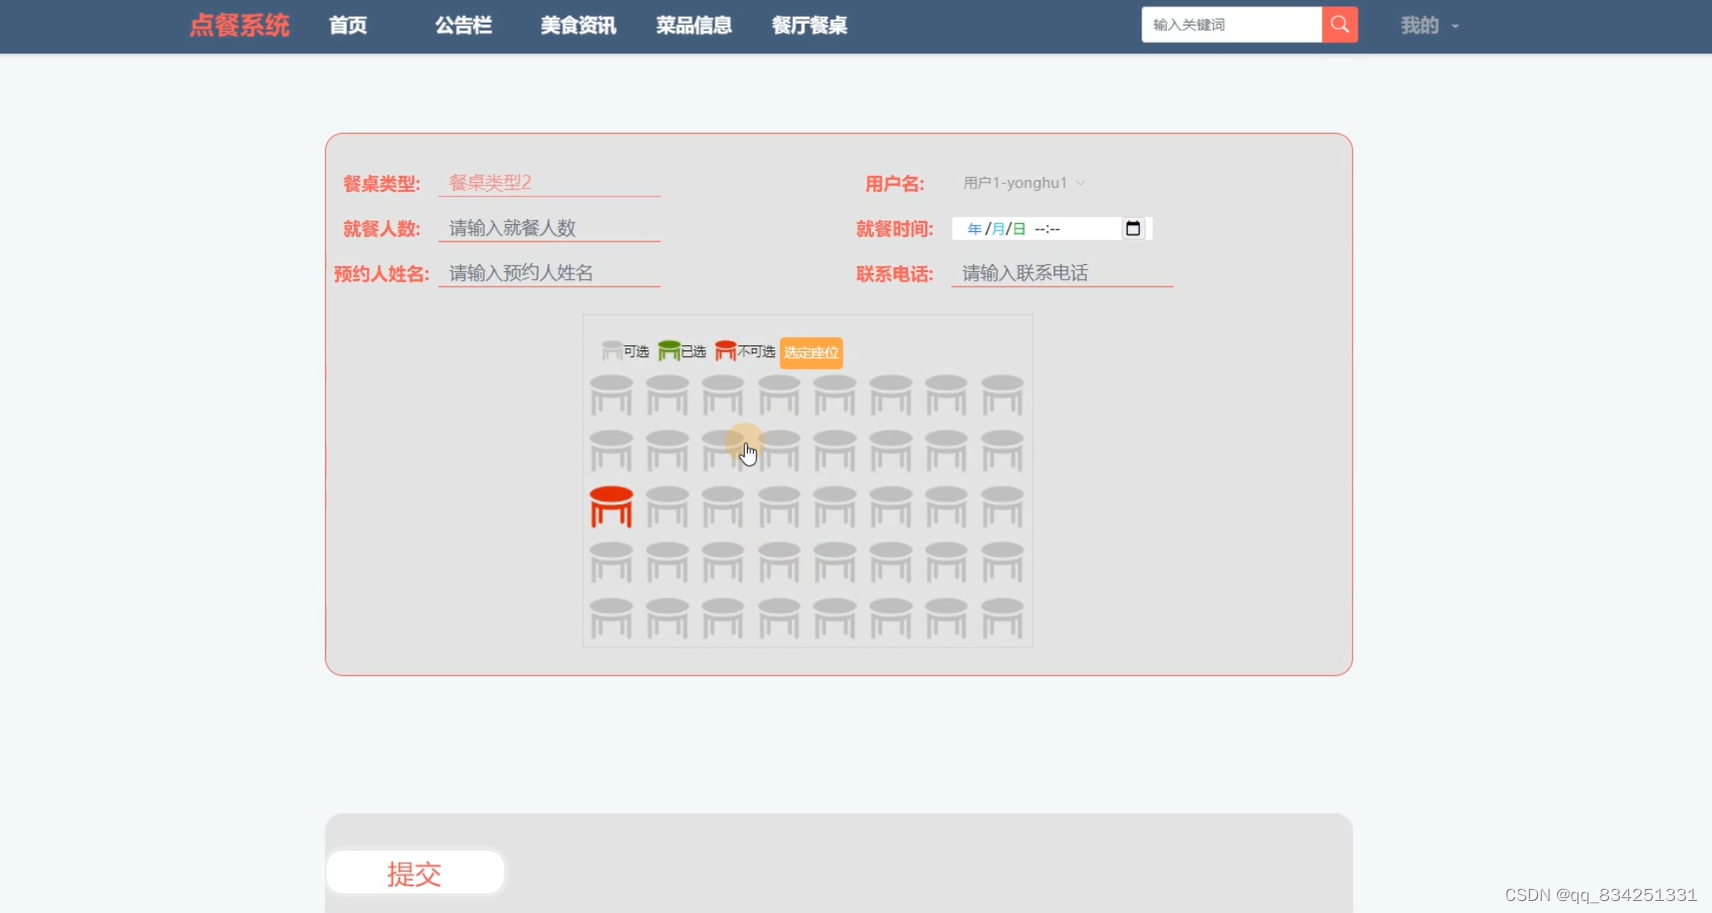Click the 餐桌类型 field showing 餐桌类型2
Image resolution: width=1712 pixels, height=913 pixels.
[x=549, y=183]
